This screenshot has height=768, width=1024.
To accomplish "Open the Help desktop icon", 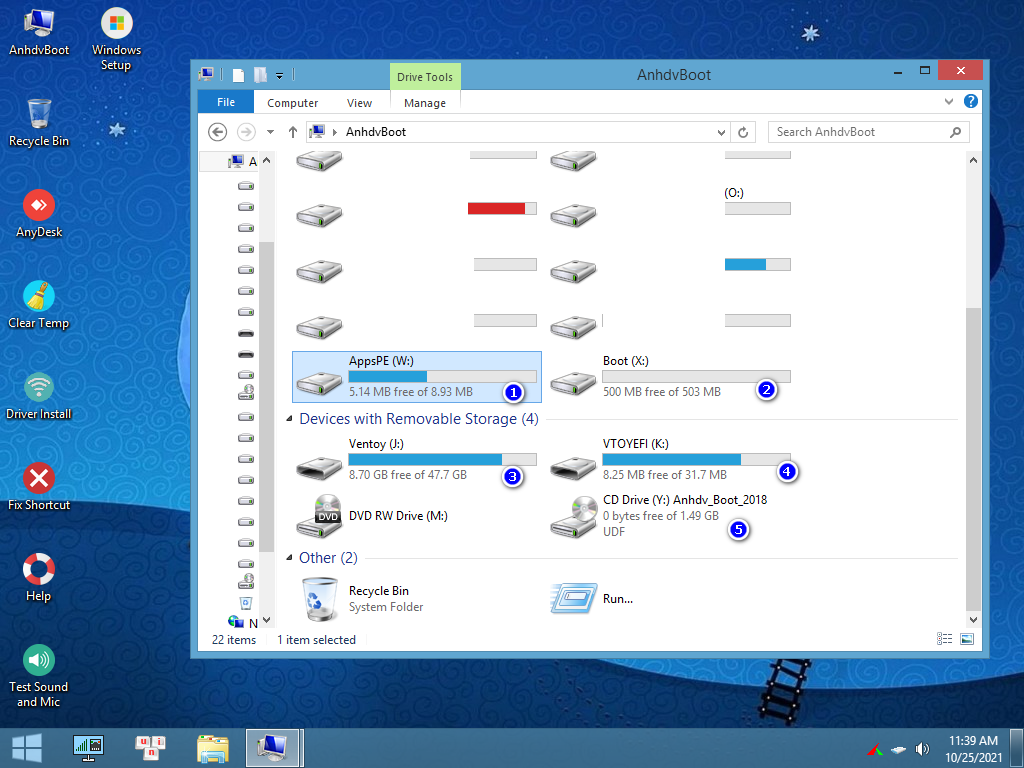I will tap(39, 578).
